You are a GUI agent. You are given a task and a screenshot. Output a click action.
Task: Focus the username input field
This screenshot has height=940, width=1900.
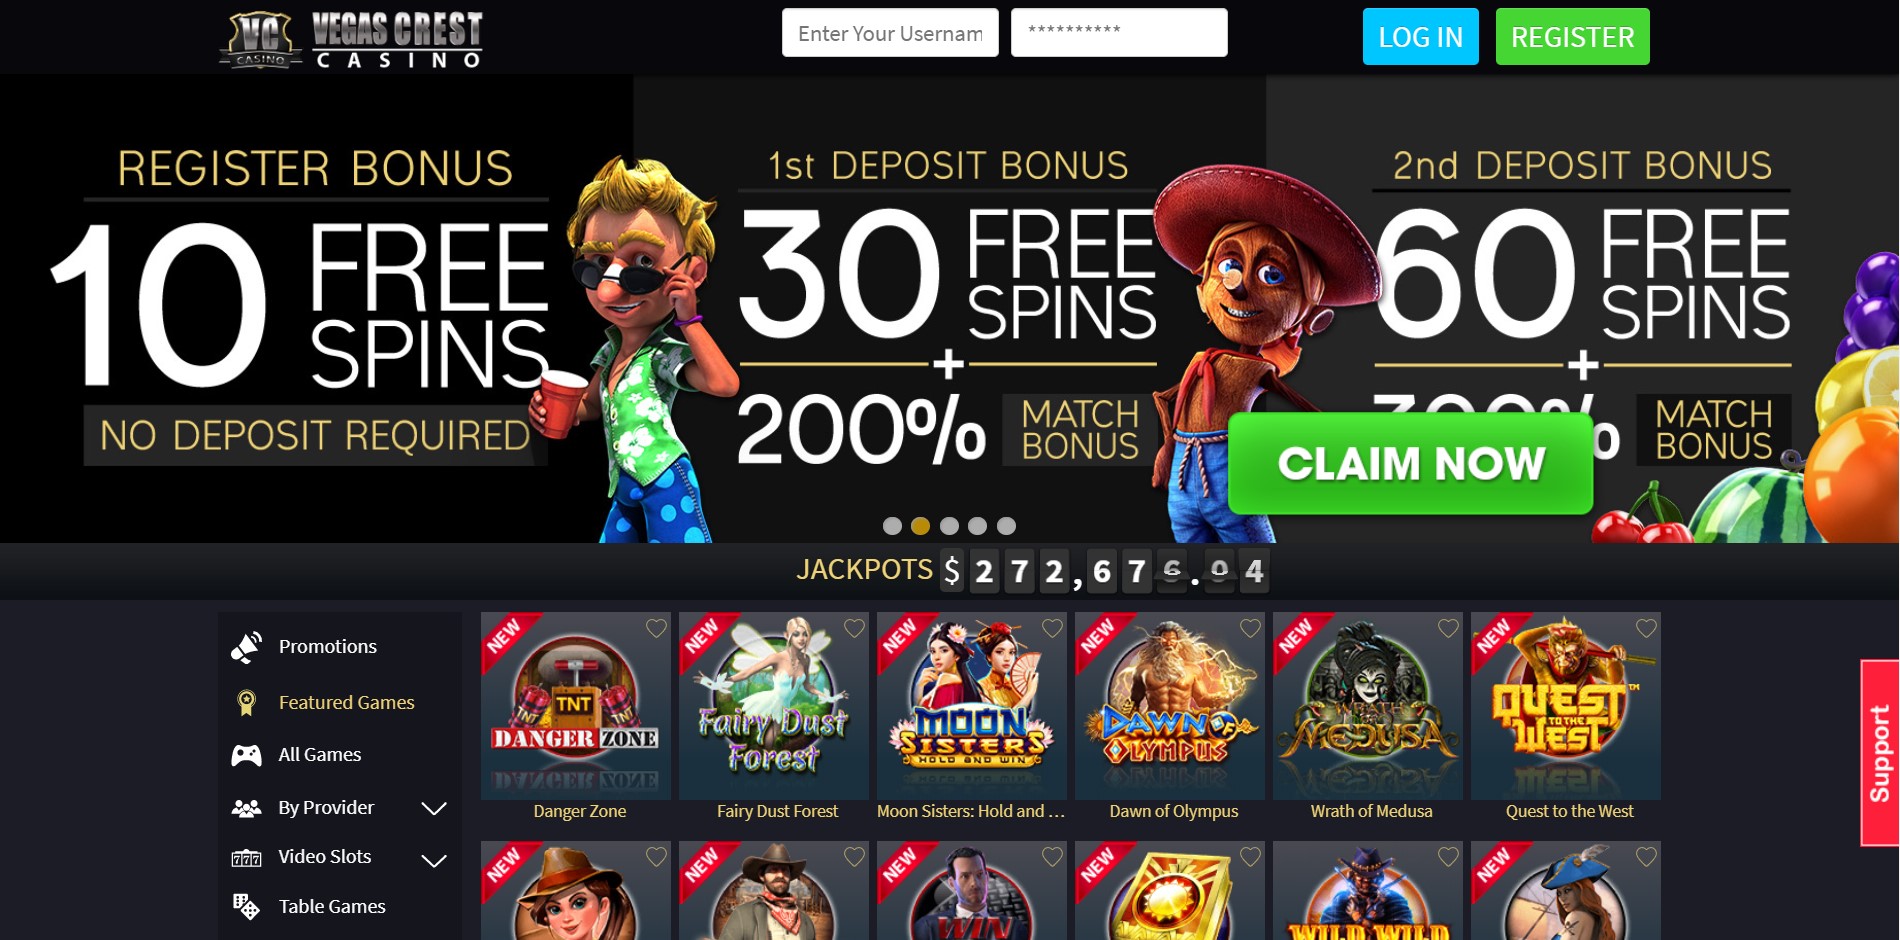tap(890, 33)
